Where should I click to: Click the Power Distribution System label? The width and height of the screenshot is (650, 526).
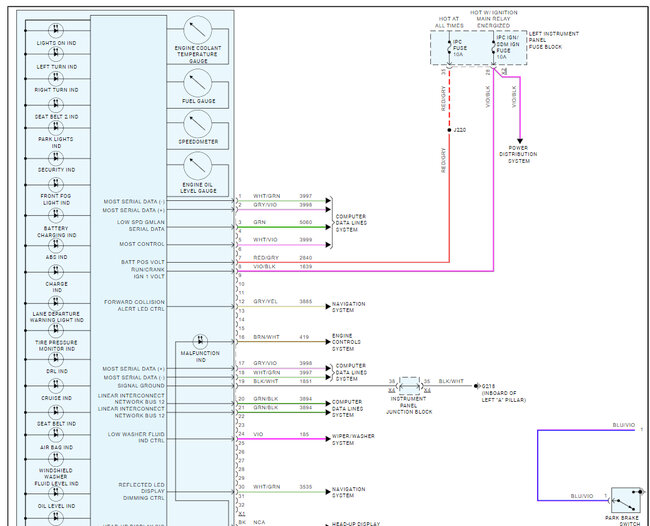click(x=518, y=154)
